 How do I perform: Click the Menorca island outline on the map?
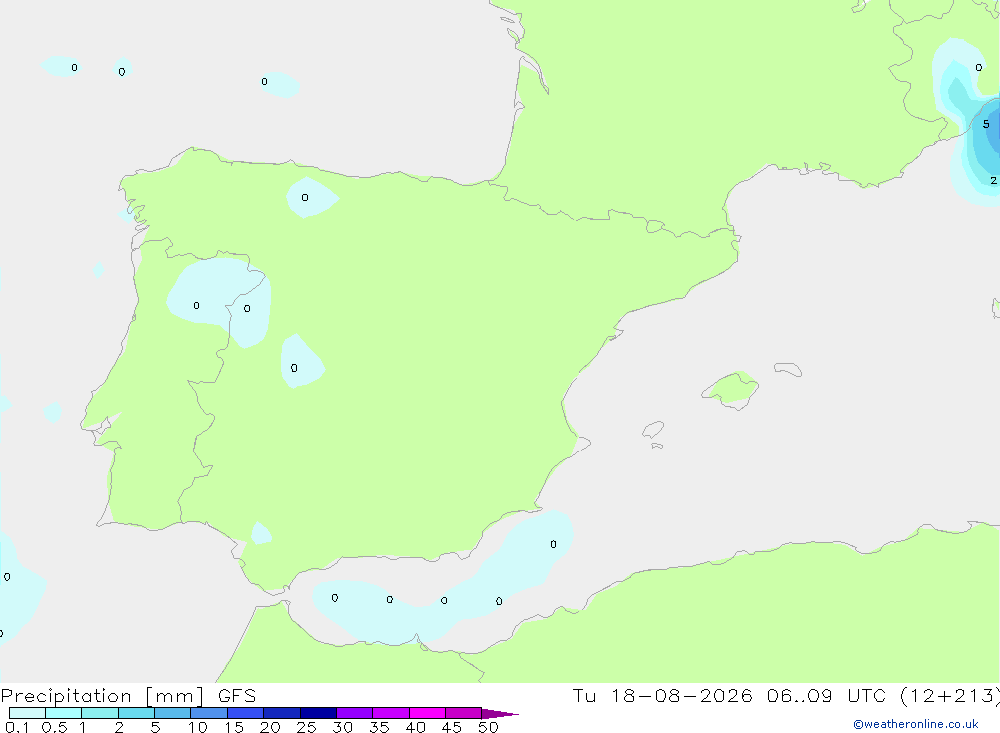tap(788, 369)
